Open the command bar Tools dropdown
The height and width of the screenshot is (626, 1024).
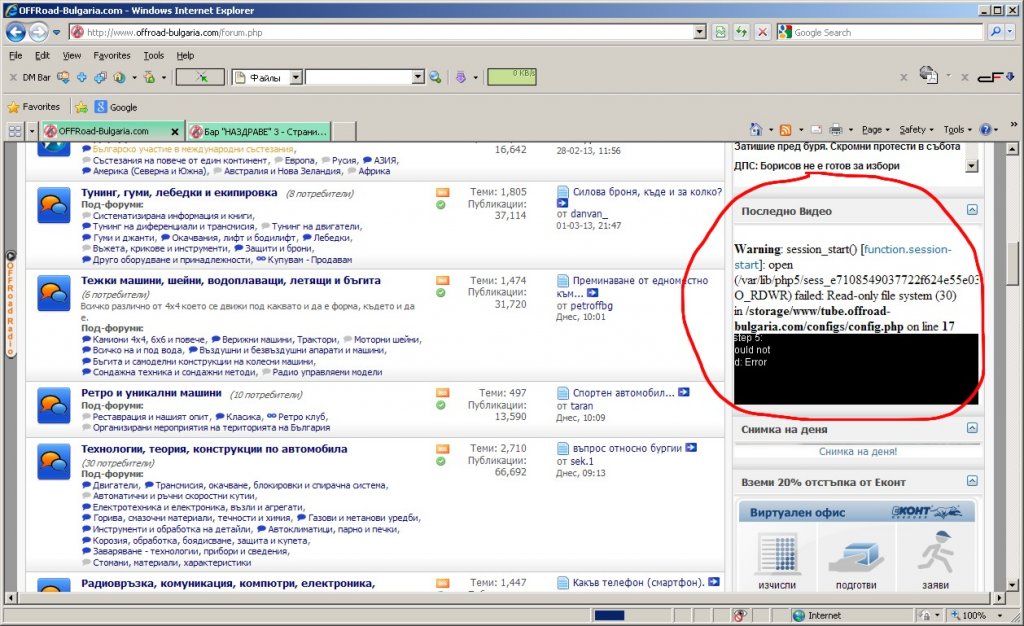[957, 129]
